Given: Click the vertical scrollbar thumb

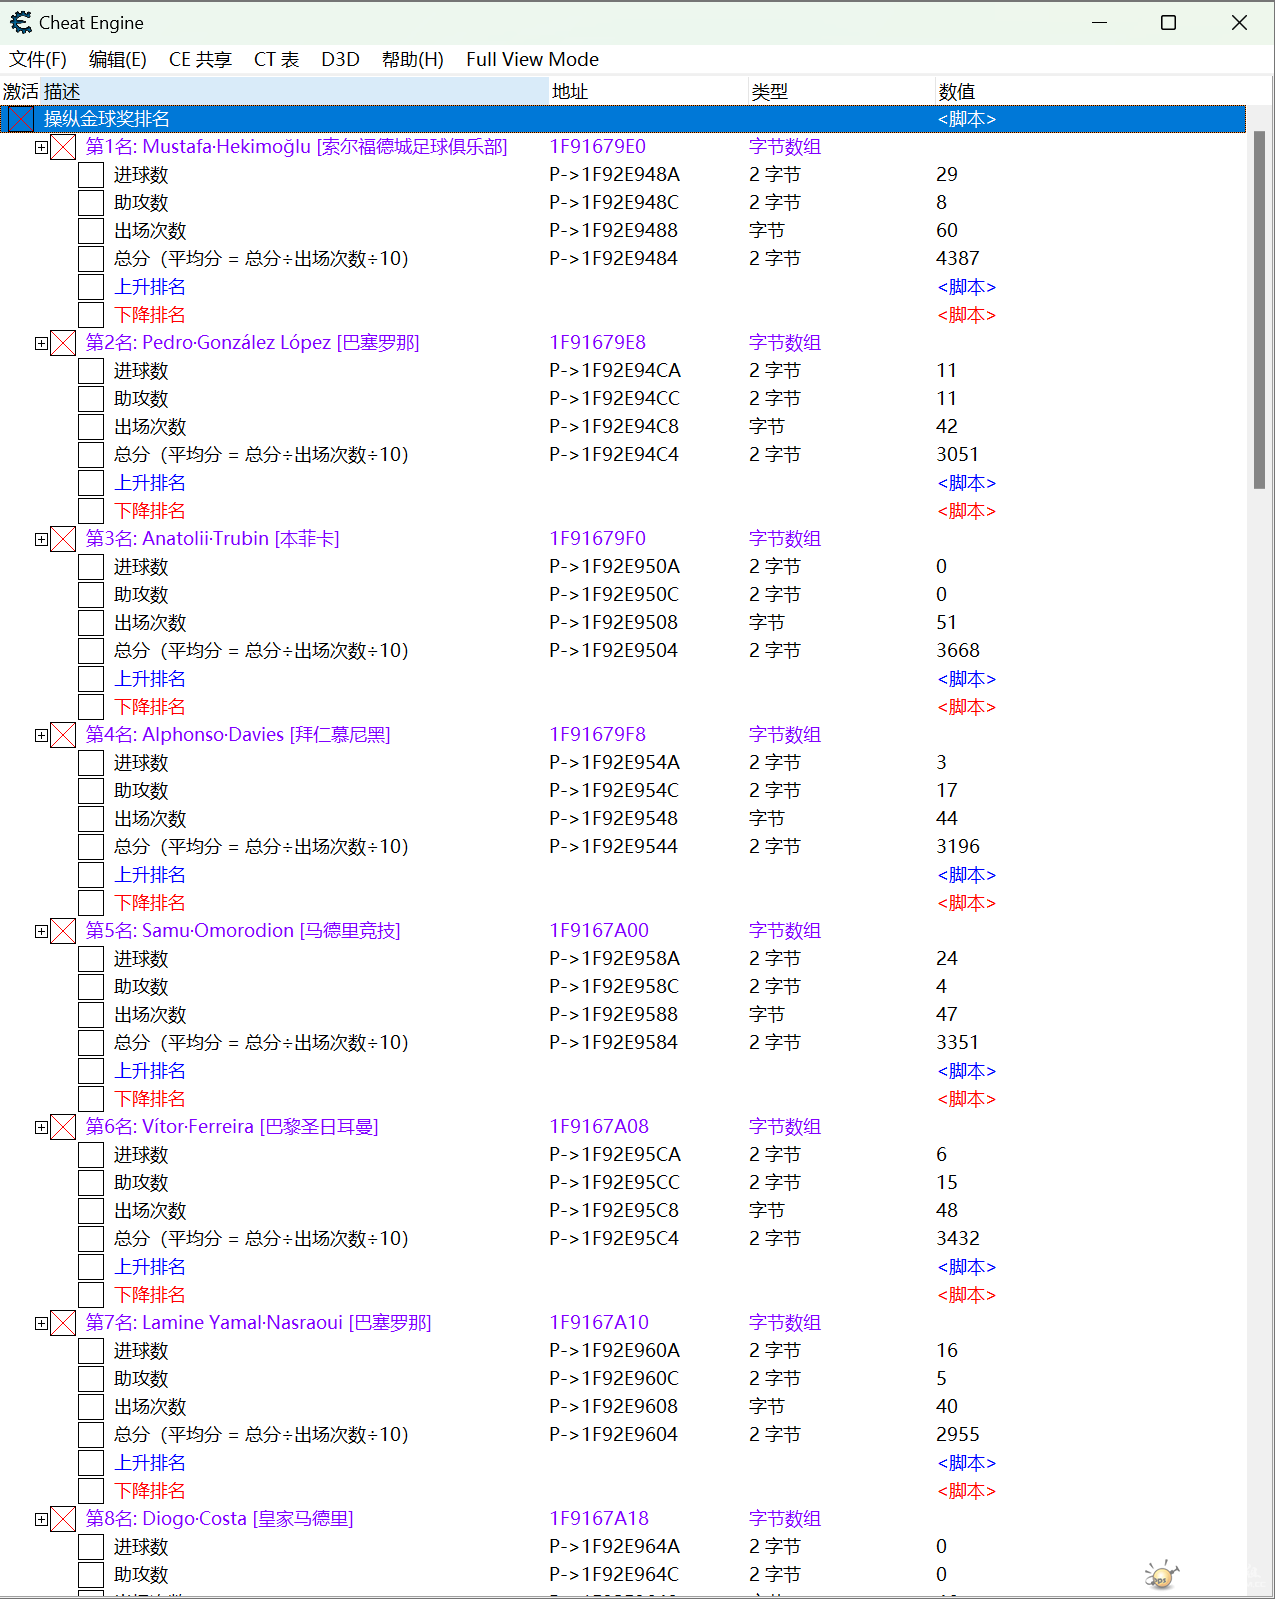Looking at the screenshot, I should tap(1259, 310).
